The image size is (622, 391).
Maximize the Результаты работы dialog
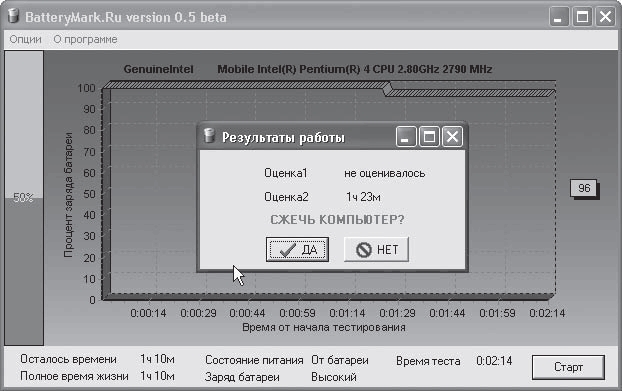429,137
